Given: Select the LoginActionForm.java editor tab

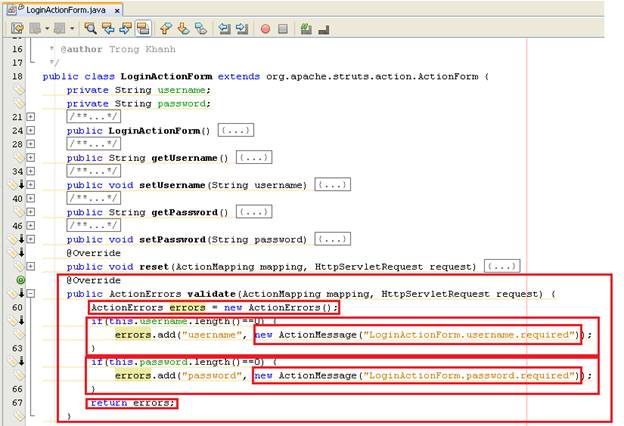Looking at the screenshot, I should tap(66, 10).
